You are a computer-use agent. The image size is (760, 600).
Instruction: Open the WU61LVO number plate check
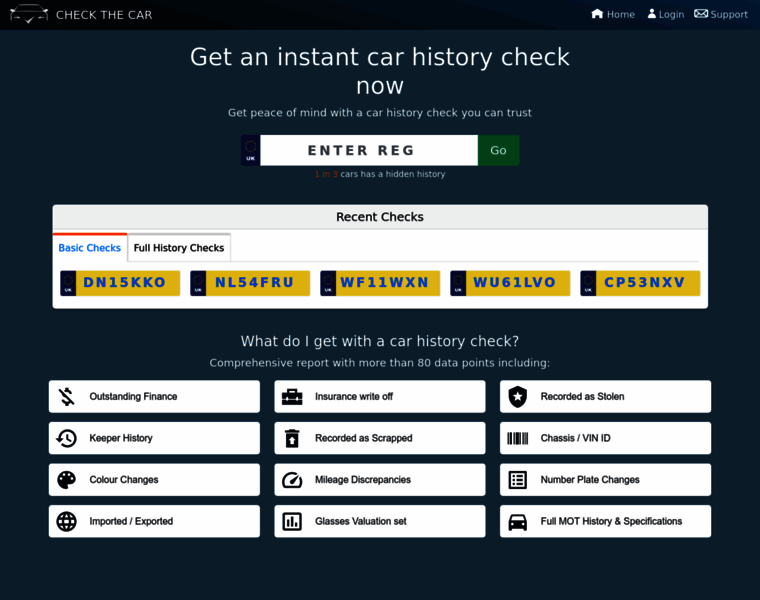pyautogui.click(x=510, y=283)
